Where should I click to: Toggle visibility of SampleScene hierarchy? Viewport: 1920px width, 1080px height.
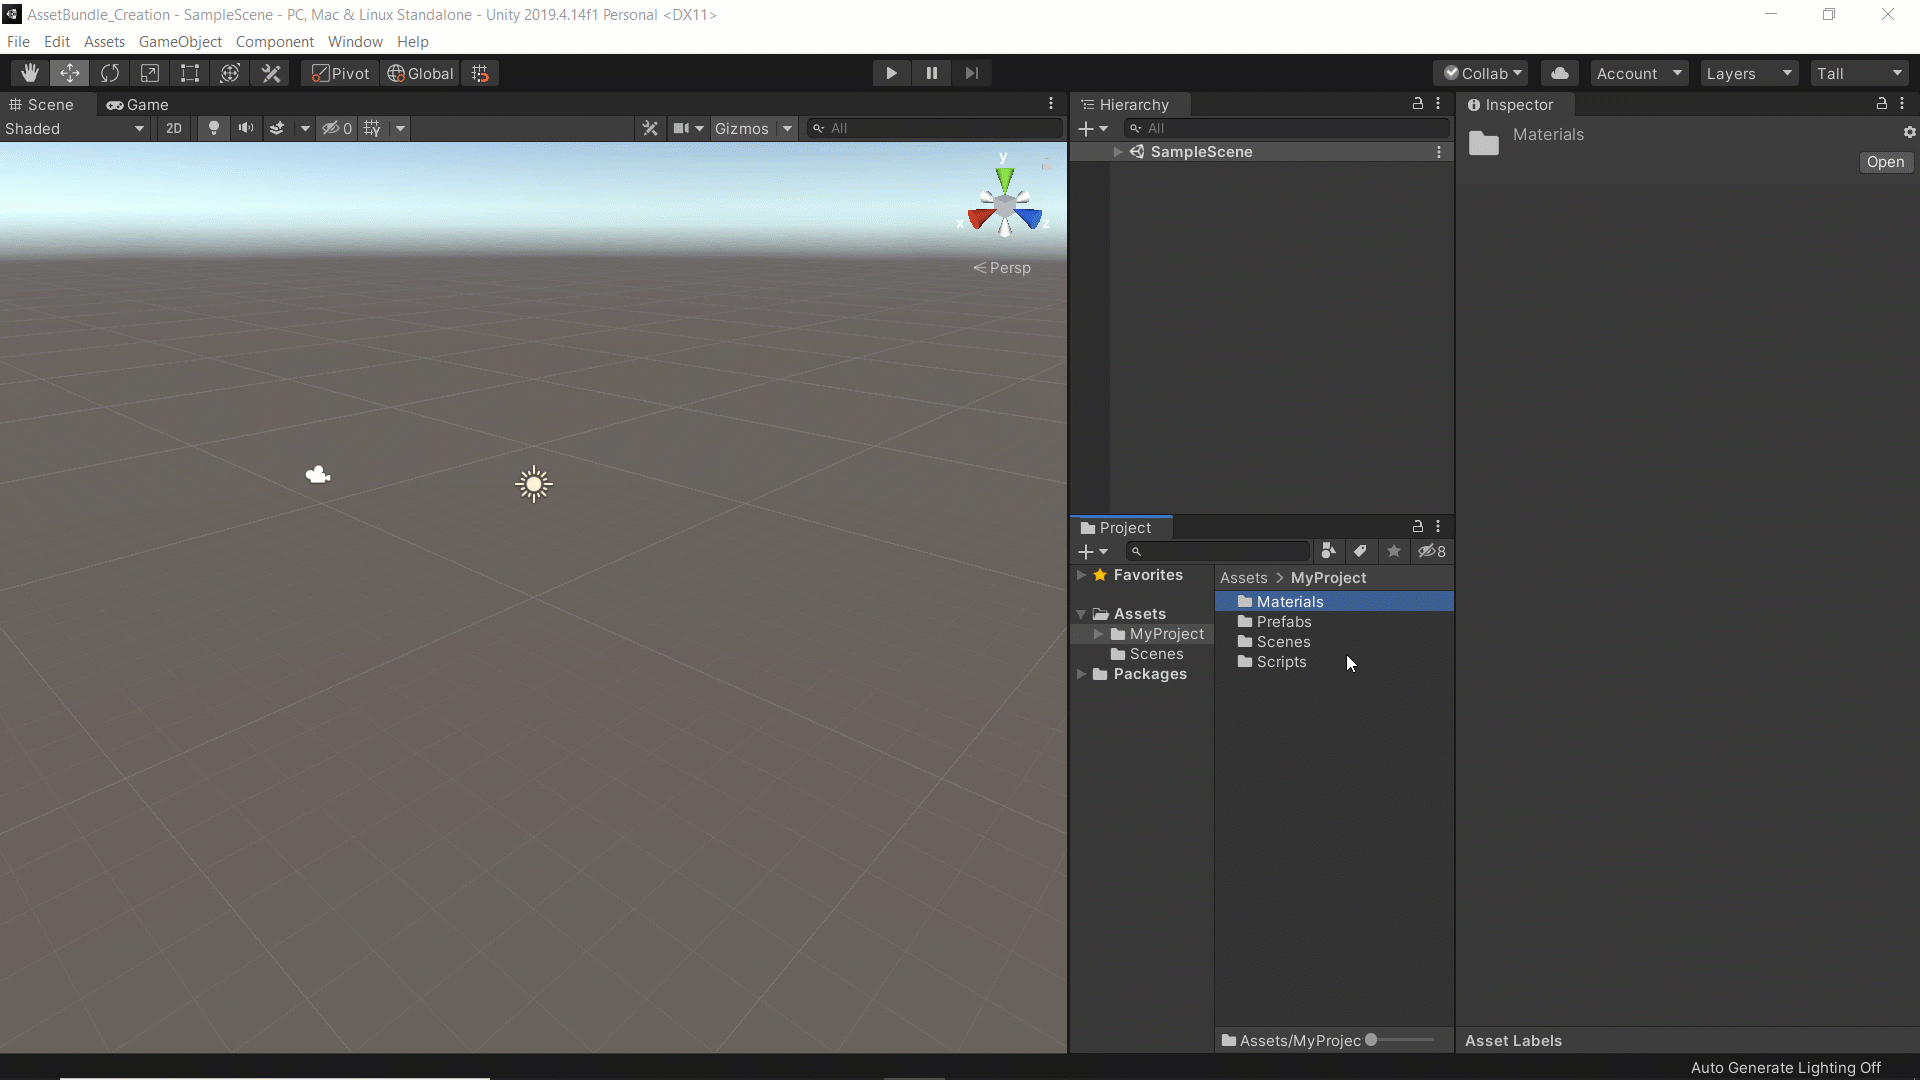point(1117,150)
